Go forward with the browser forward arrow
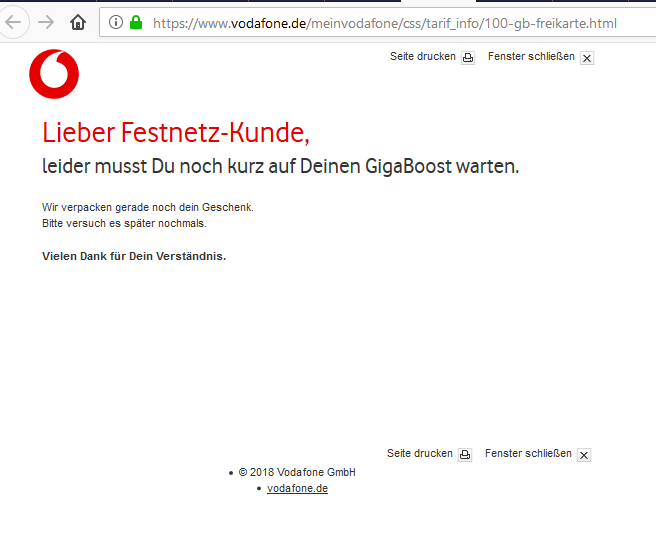 [46, 22]
